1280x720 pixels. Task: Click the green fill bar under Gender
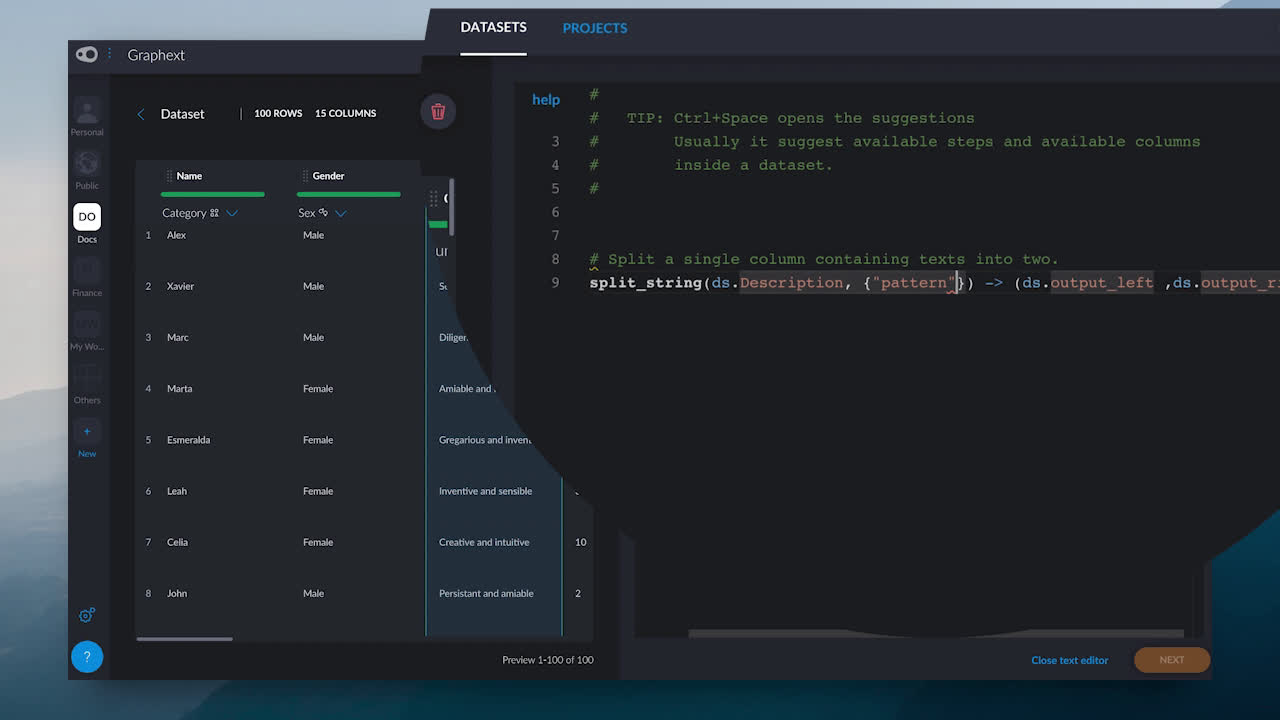tap(349, 194)
